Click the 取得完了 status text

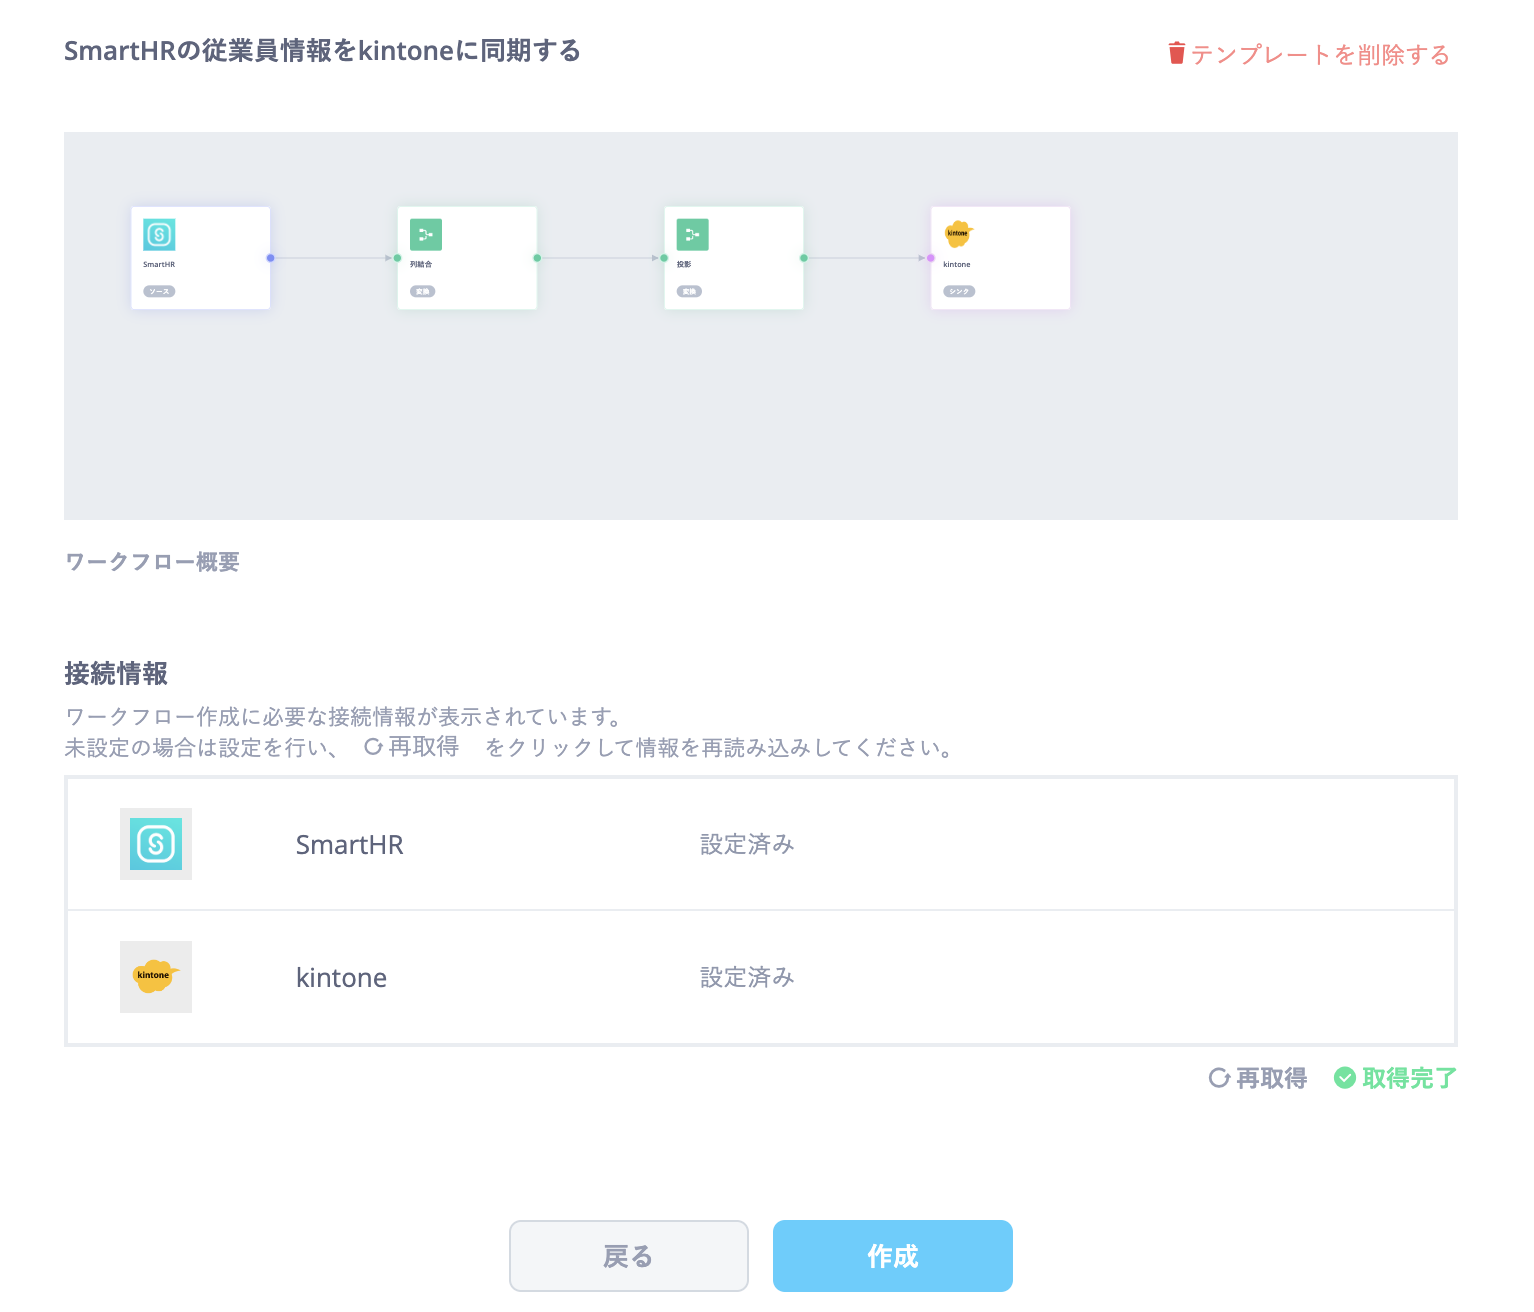coord(1409,1078)
